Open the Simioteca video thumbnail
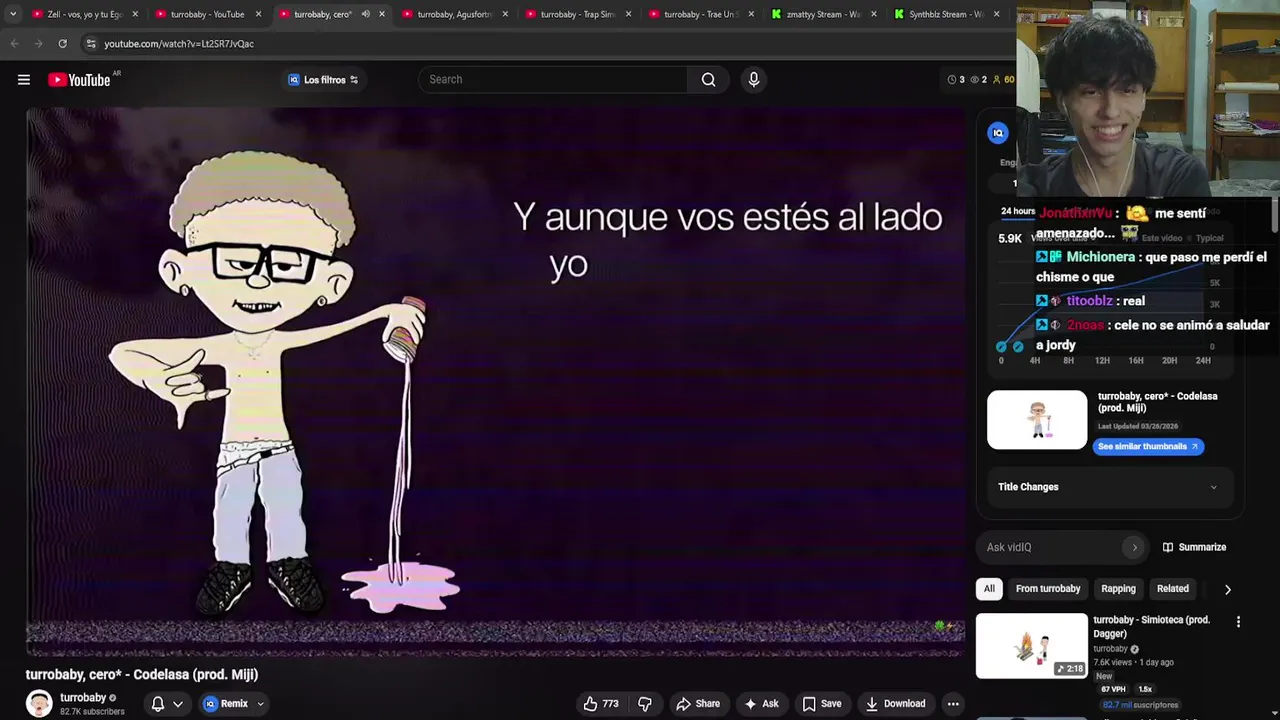Screen dimensions: 1280x720 pos(1031,646)
